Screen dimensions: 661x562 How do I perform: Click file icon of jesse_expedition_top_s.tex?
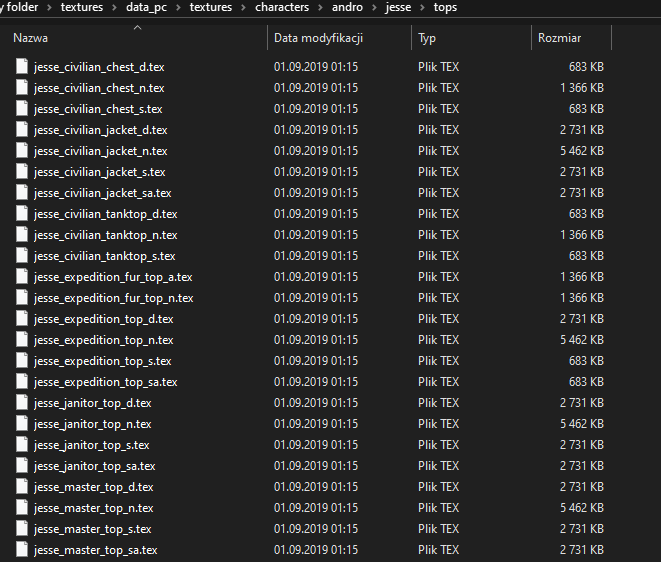22,361
